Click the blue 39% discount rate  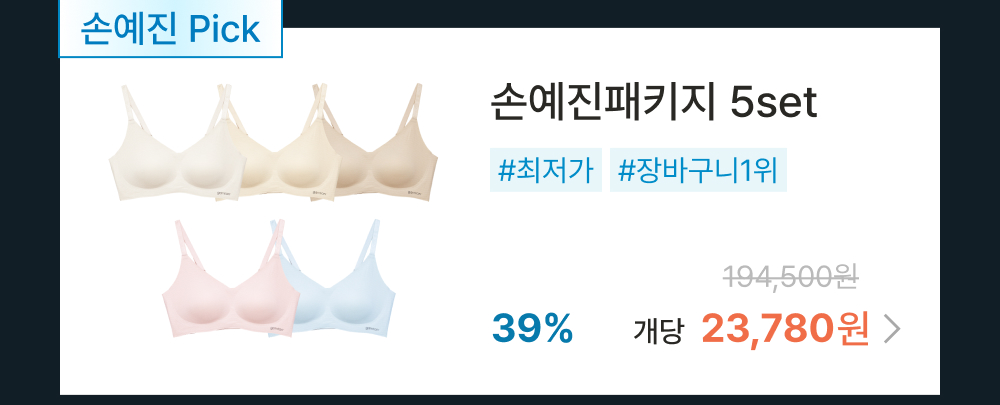[533, 330]
